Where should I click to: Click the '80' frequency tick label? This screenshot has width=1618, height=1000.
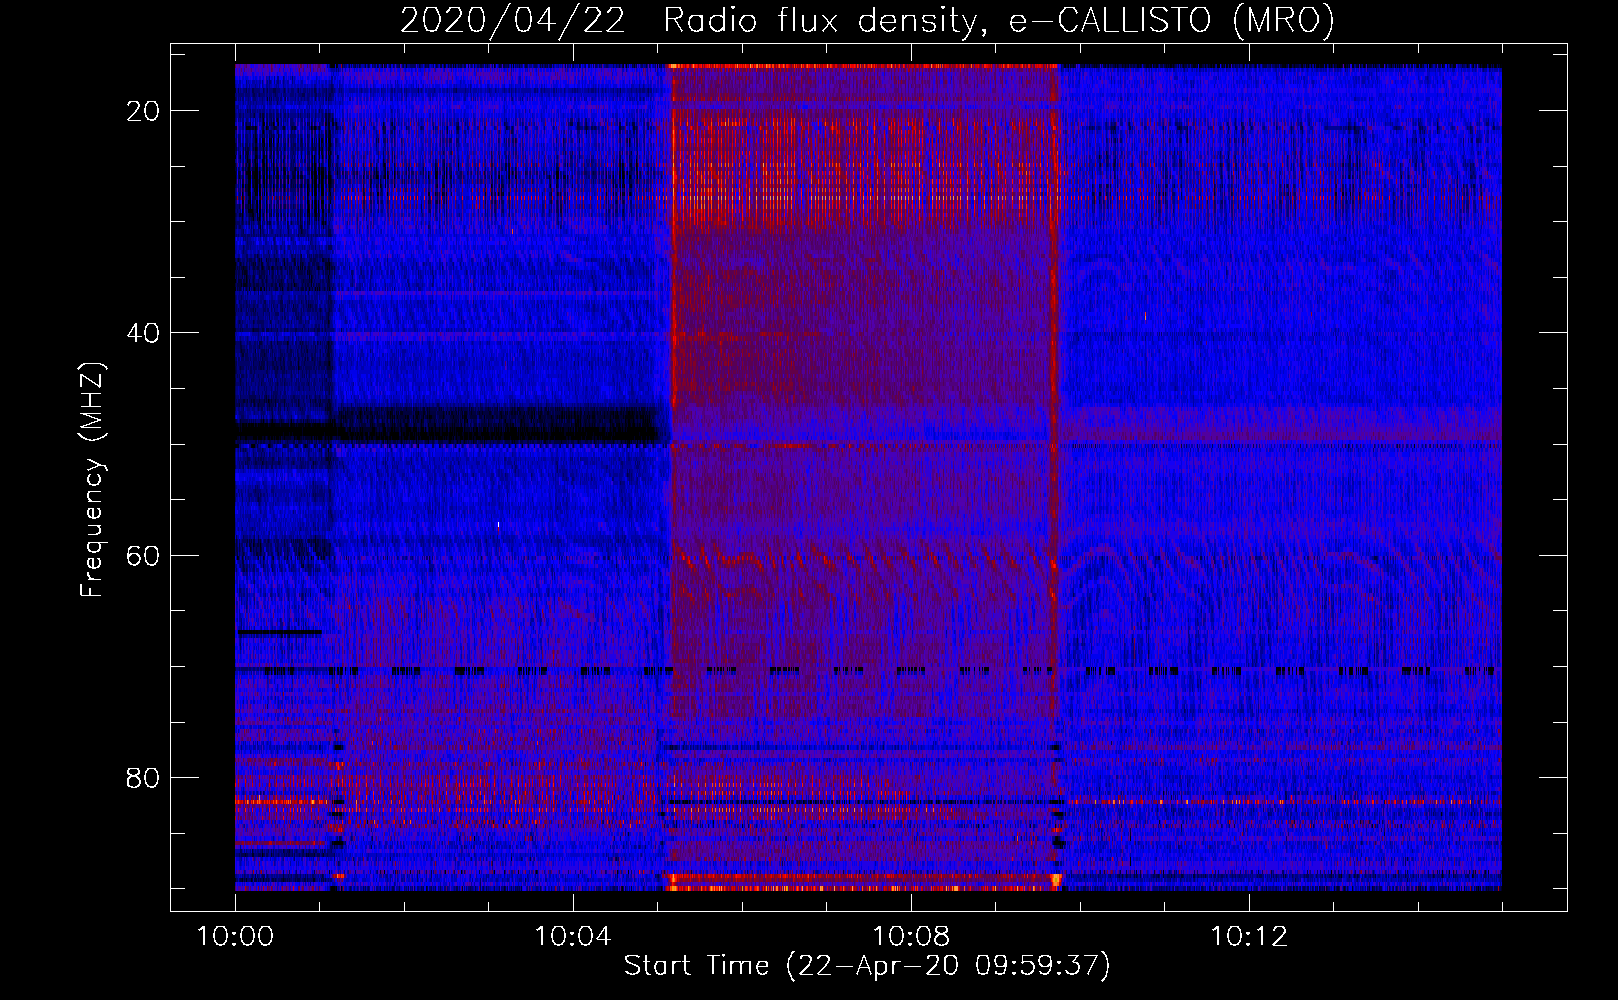(143, 777)
